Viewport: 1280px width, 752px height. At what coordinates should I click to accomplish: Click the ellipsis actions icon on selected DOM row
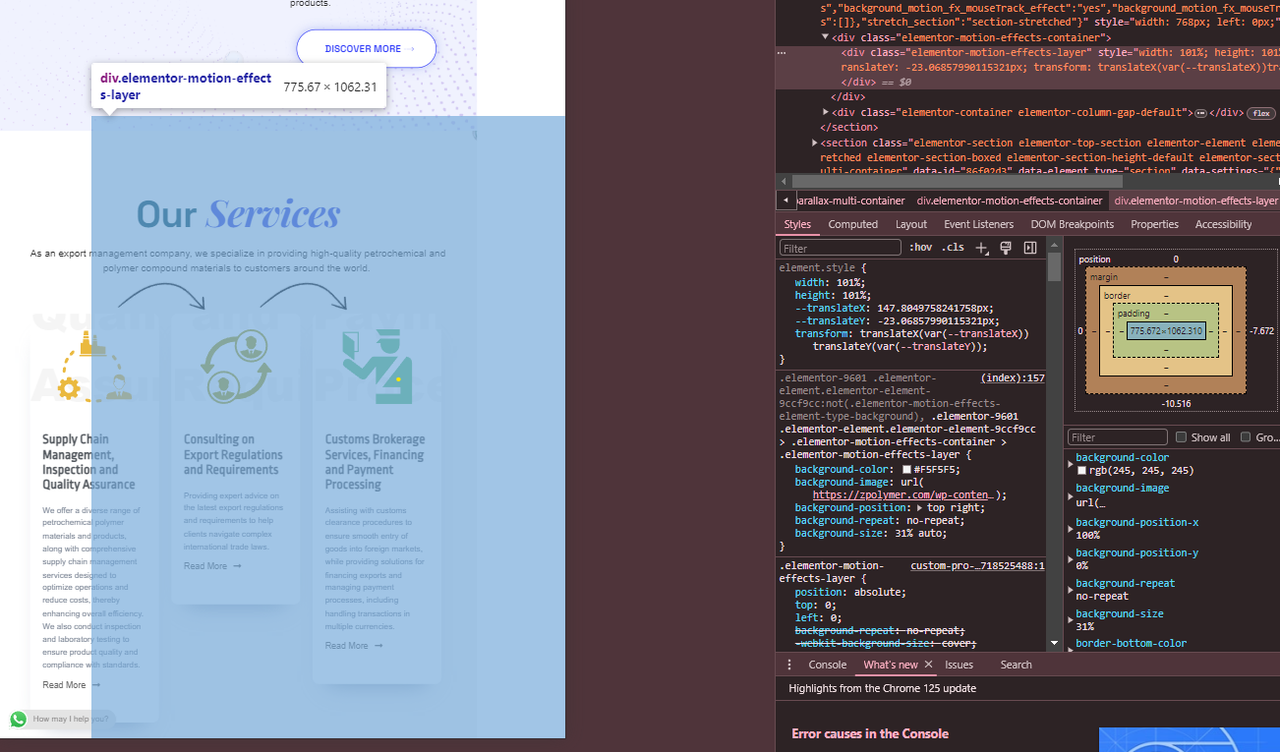click(782, 52)
